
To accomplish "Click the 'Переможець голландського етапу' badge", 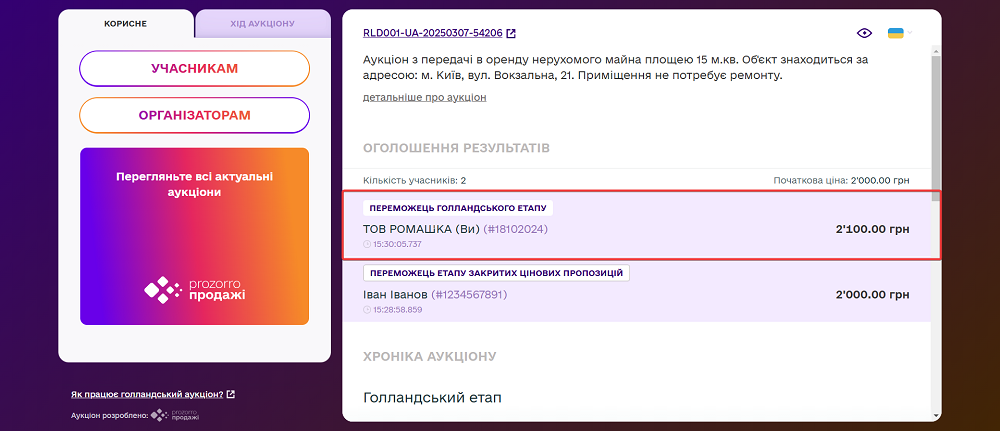I will click(457, 208).
